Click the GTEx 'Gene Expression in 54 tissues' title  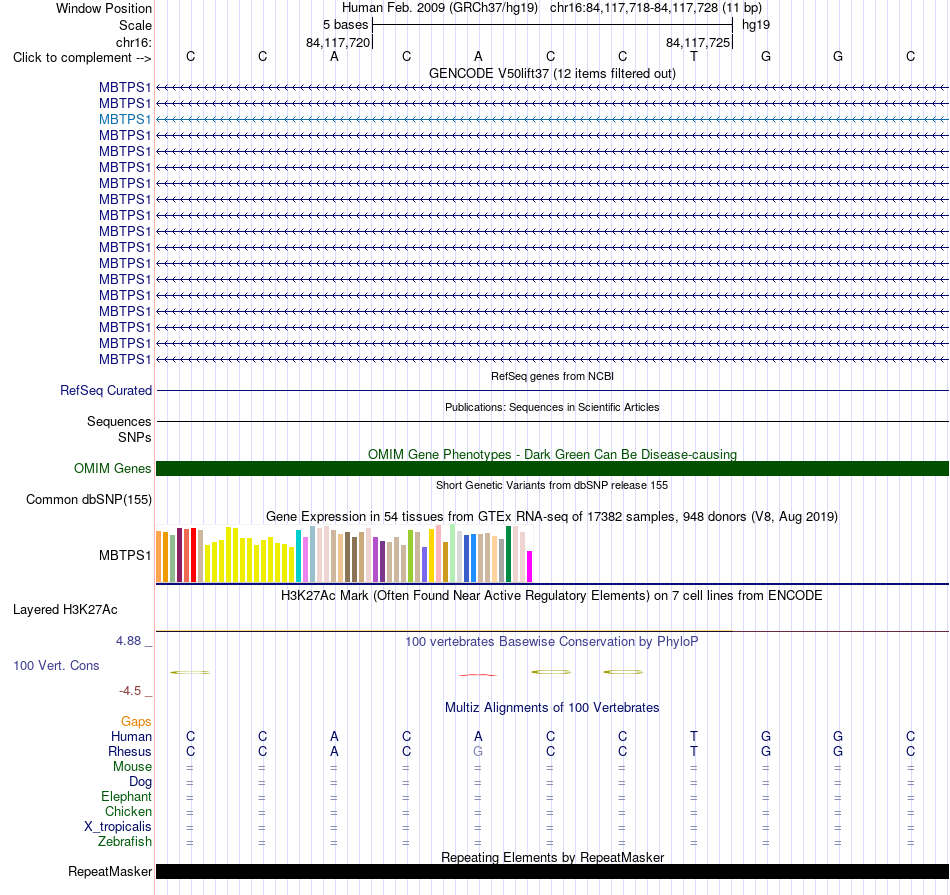click(552, 516)
